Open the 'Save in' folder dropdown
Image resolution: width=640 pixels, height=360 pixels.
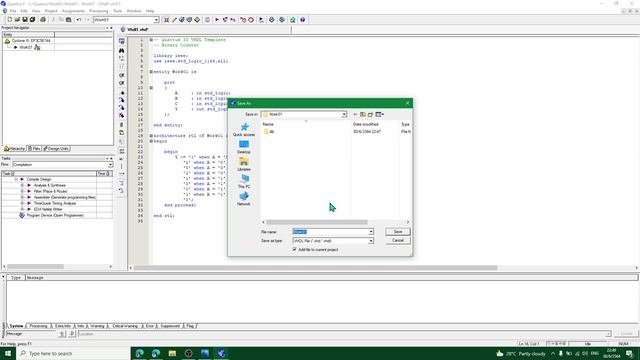[x=344, y=114]
